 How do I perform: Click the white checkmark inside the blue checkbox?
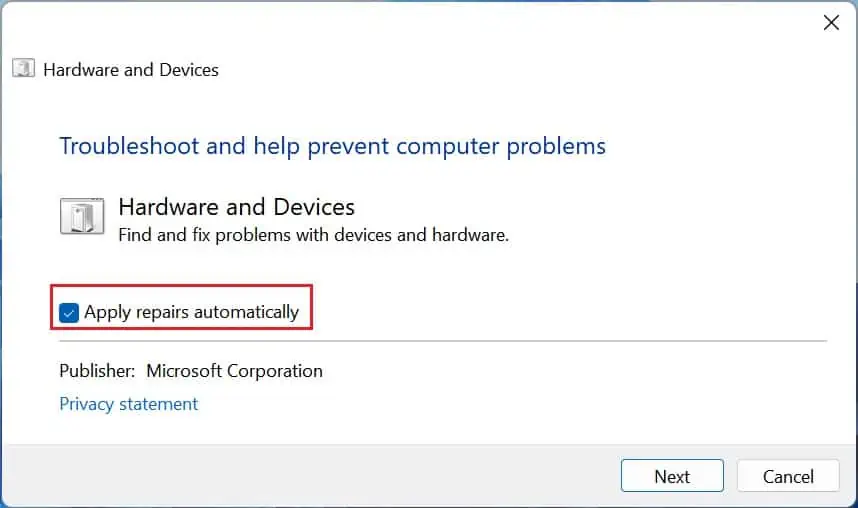pos(69,312)
